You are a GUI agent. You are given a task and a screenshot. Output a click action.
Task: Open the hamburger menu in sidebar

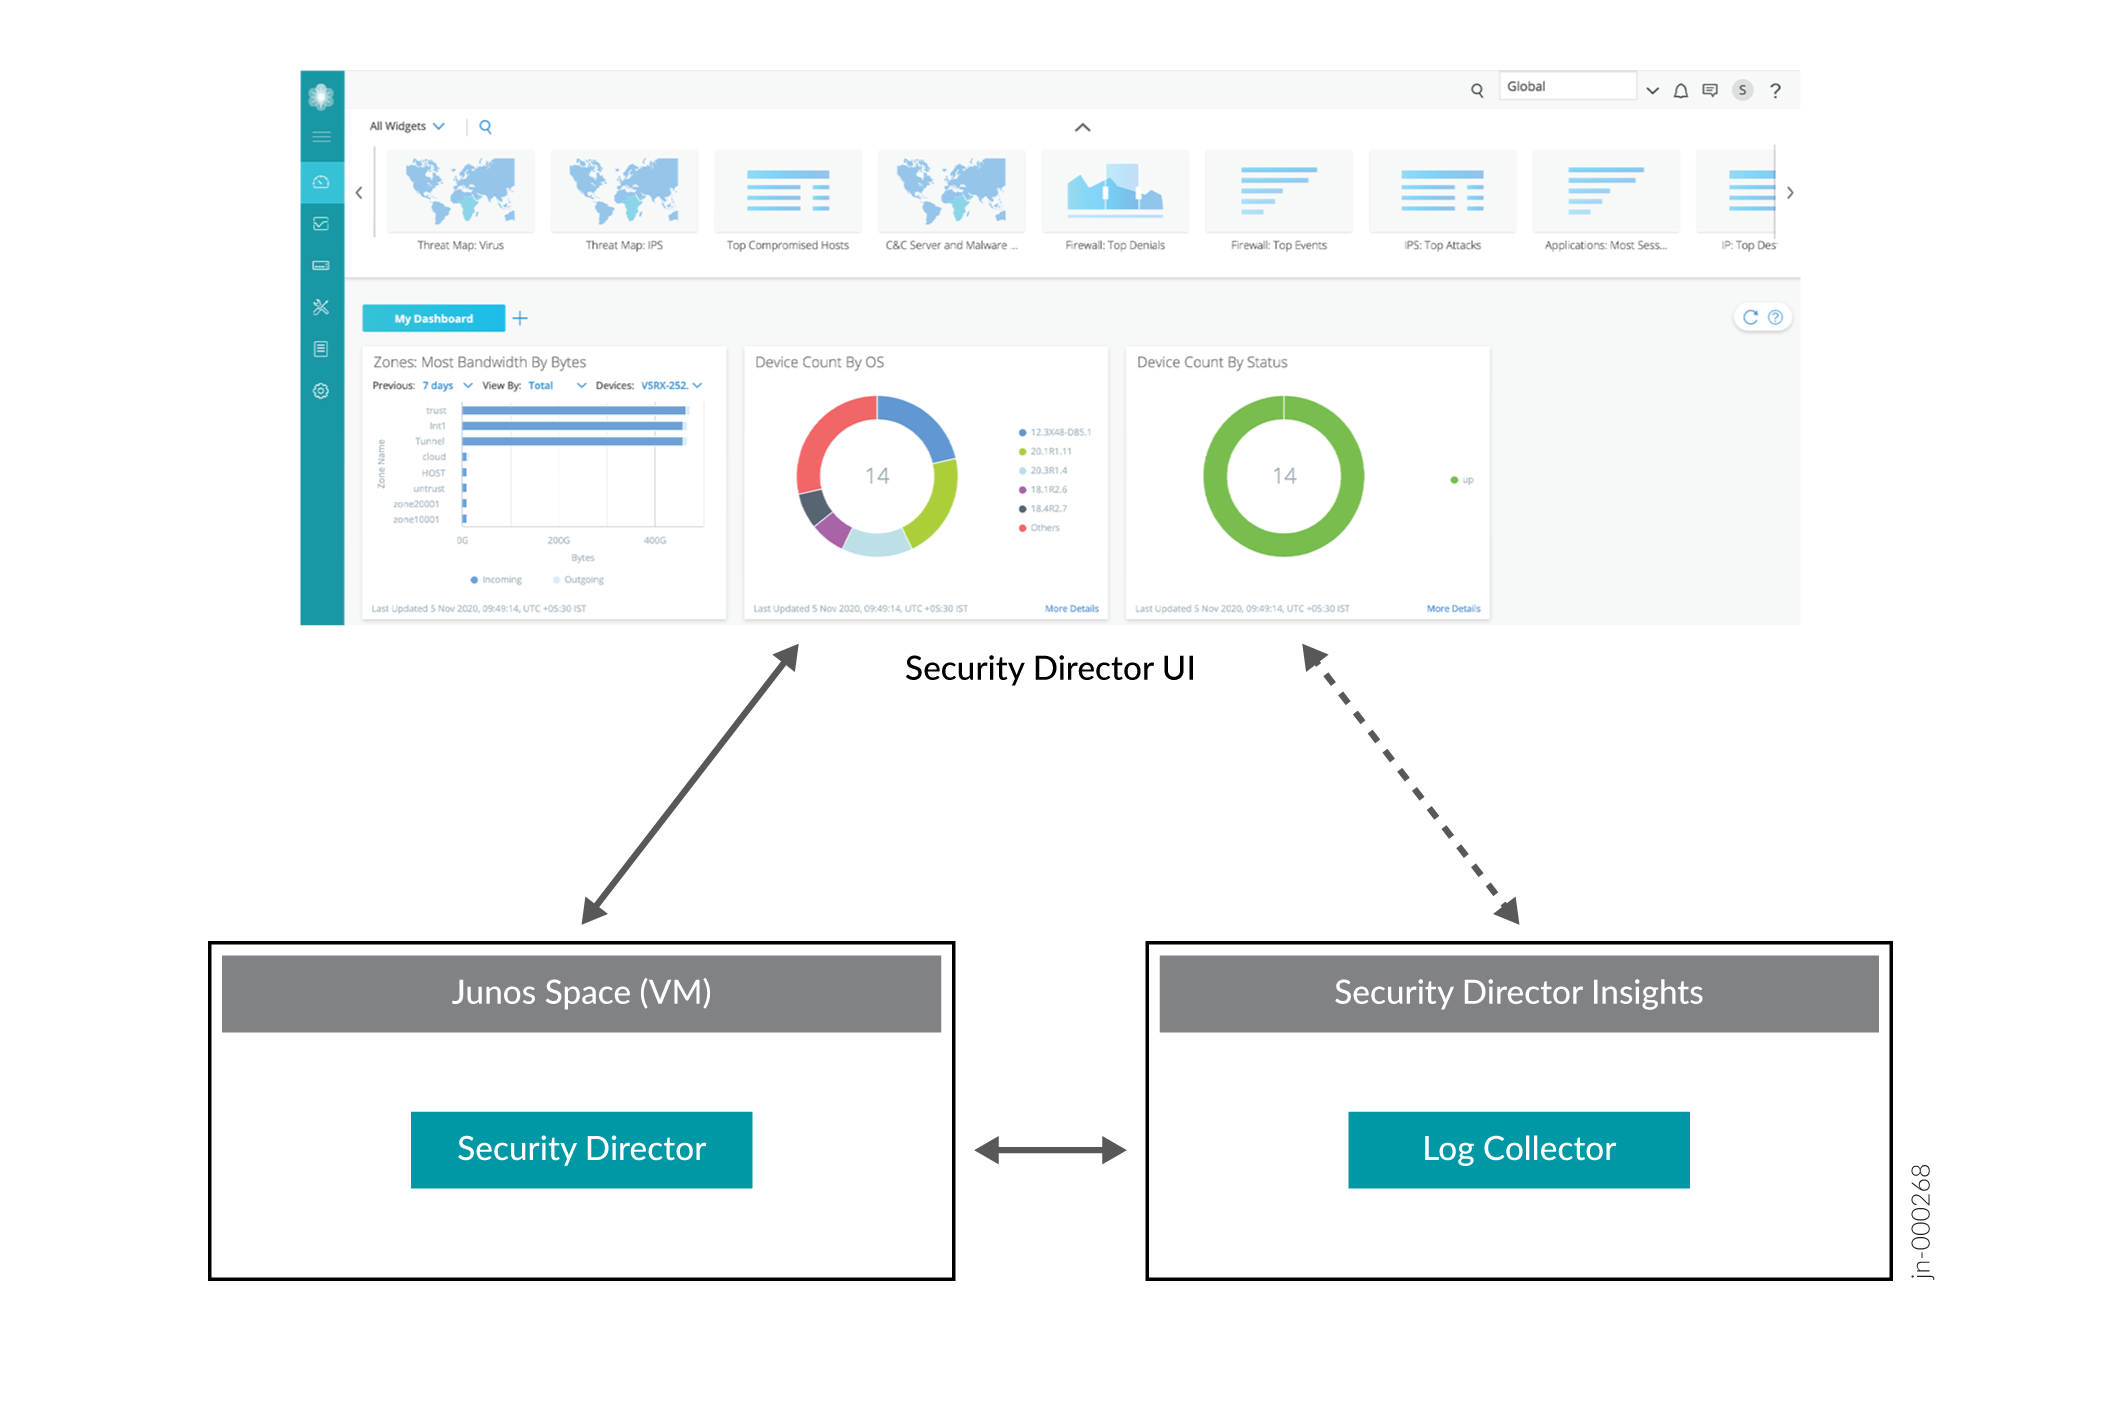321,137
